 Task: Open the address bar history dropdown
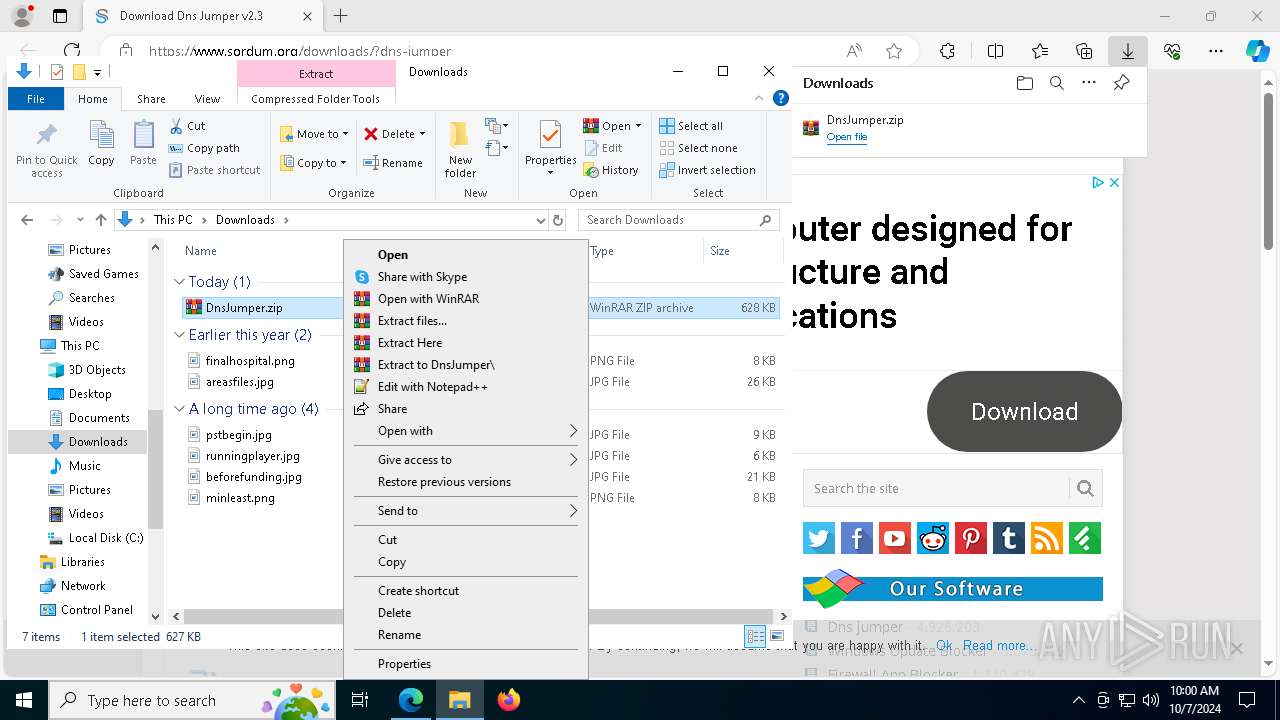[541, 220]
